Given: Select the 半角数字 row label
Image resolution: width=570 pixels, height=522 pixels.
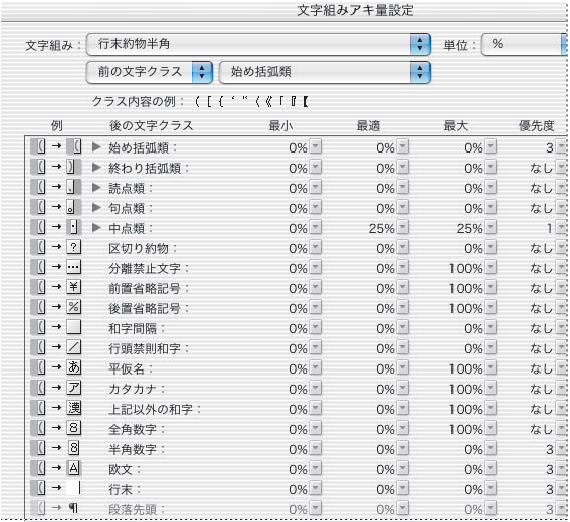Looking at the screenshot, I should click(x=136, y=449).
